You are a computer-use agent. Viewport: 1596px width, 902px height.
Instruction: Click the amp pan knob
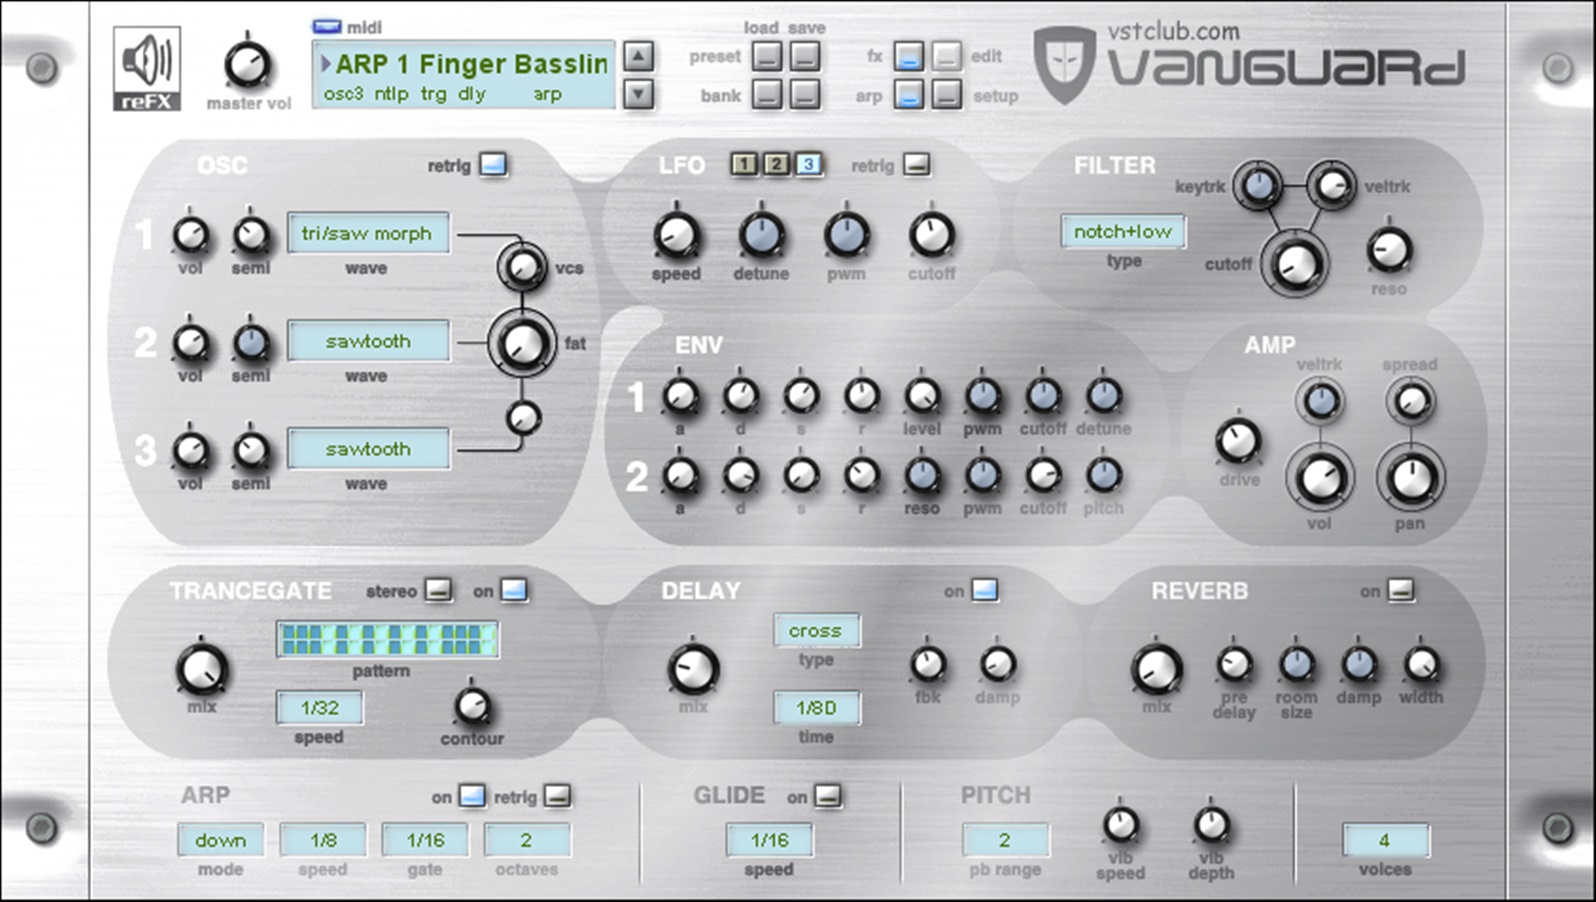point(1410,478)
